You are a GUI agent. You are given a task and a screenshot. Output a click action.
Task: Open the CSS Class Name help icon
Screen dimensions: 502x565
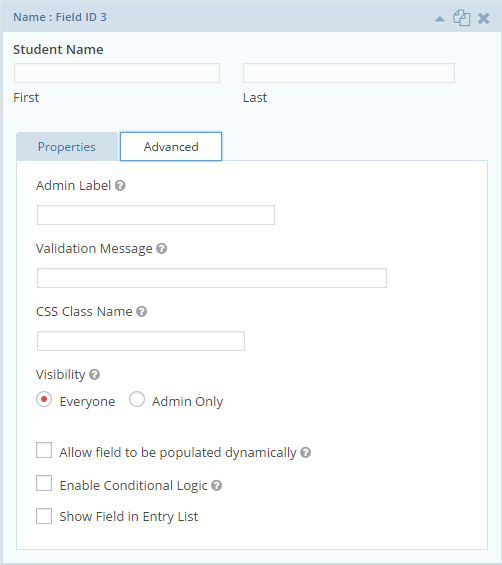click(142, 312)
